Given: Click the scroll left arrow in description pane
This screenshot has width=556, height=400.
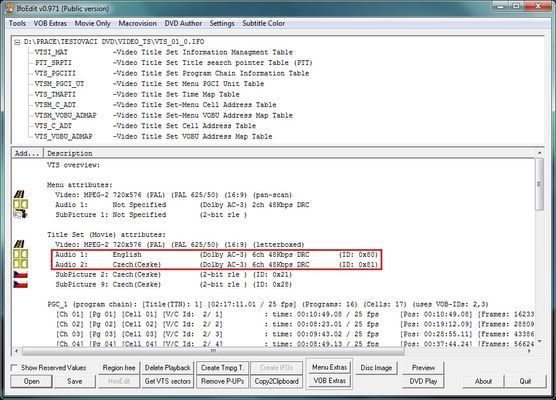Looking at the screenshot, I should click(x=17, y=351).
